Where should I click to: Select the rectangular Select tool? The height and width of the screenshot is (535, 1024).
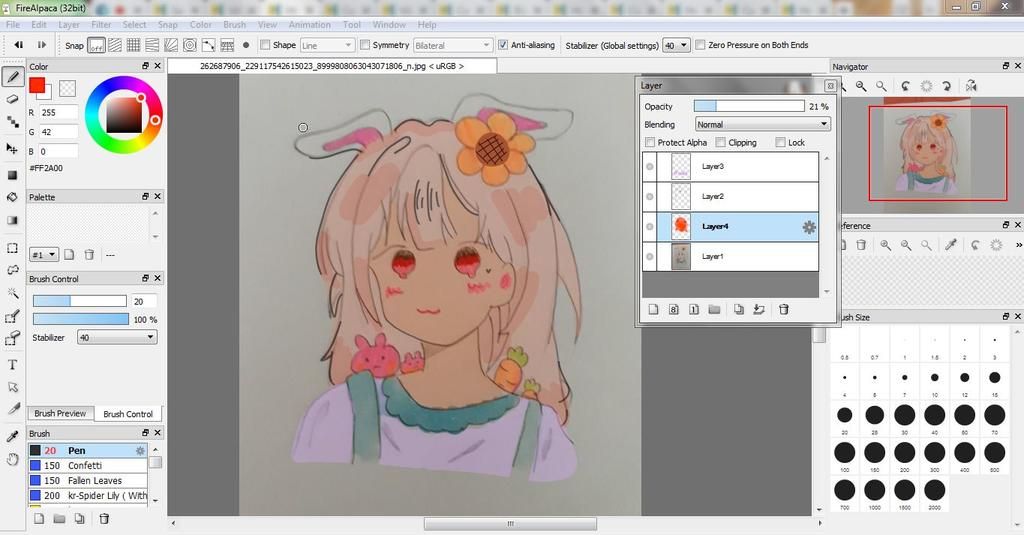(x=12, y=248)
